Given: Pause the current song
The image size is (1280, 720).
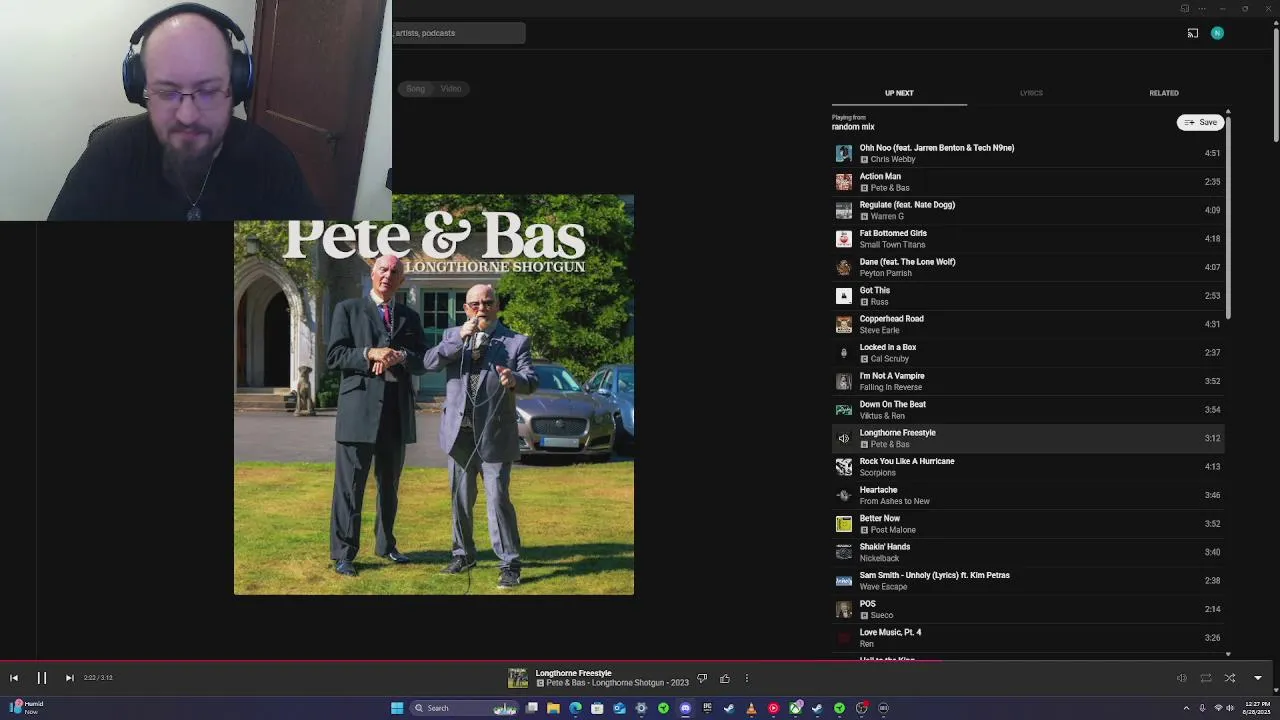Looking at the screenshot, I should (42, 678).
